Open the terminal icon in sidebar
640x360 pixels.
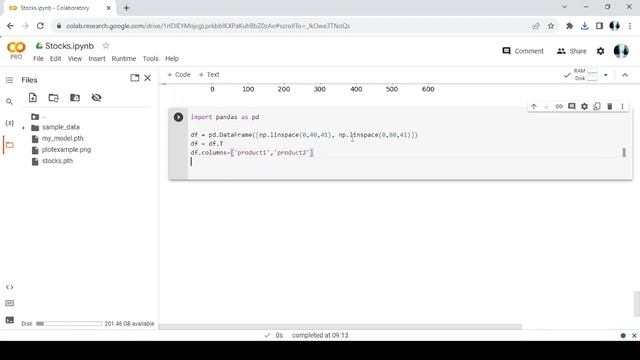(9, 320)
